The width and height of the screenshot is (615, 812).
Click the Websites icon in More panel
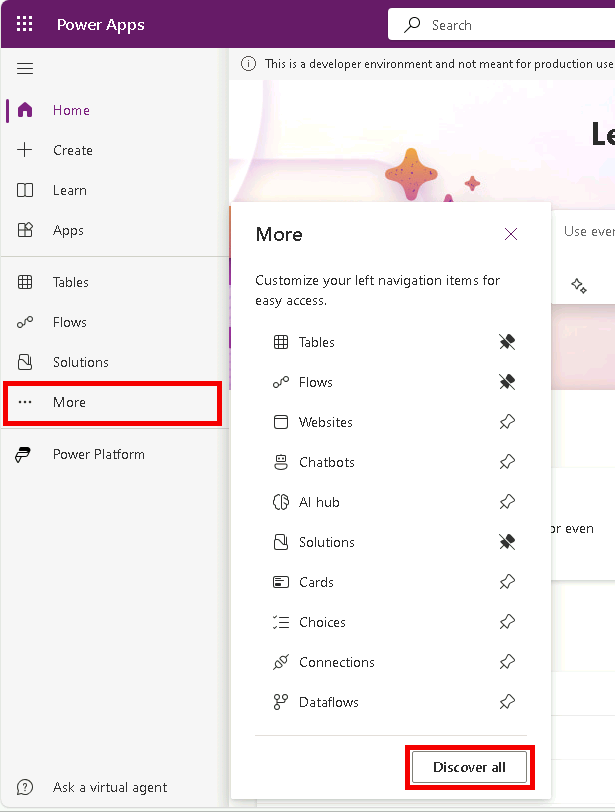(x=281, y=422)
